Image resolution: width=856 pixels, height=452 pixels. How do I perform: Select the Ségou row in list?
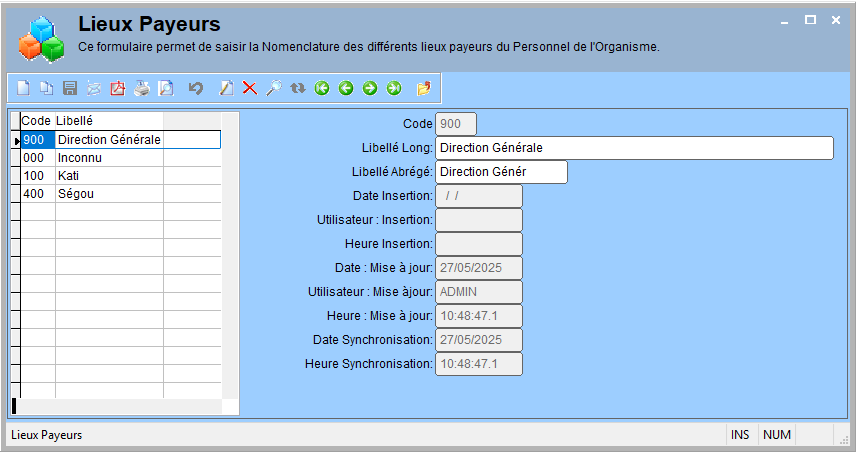(121, 194)
